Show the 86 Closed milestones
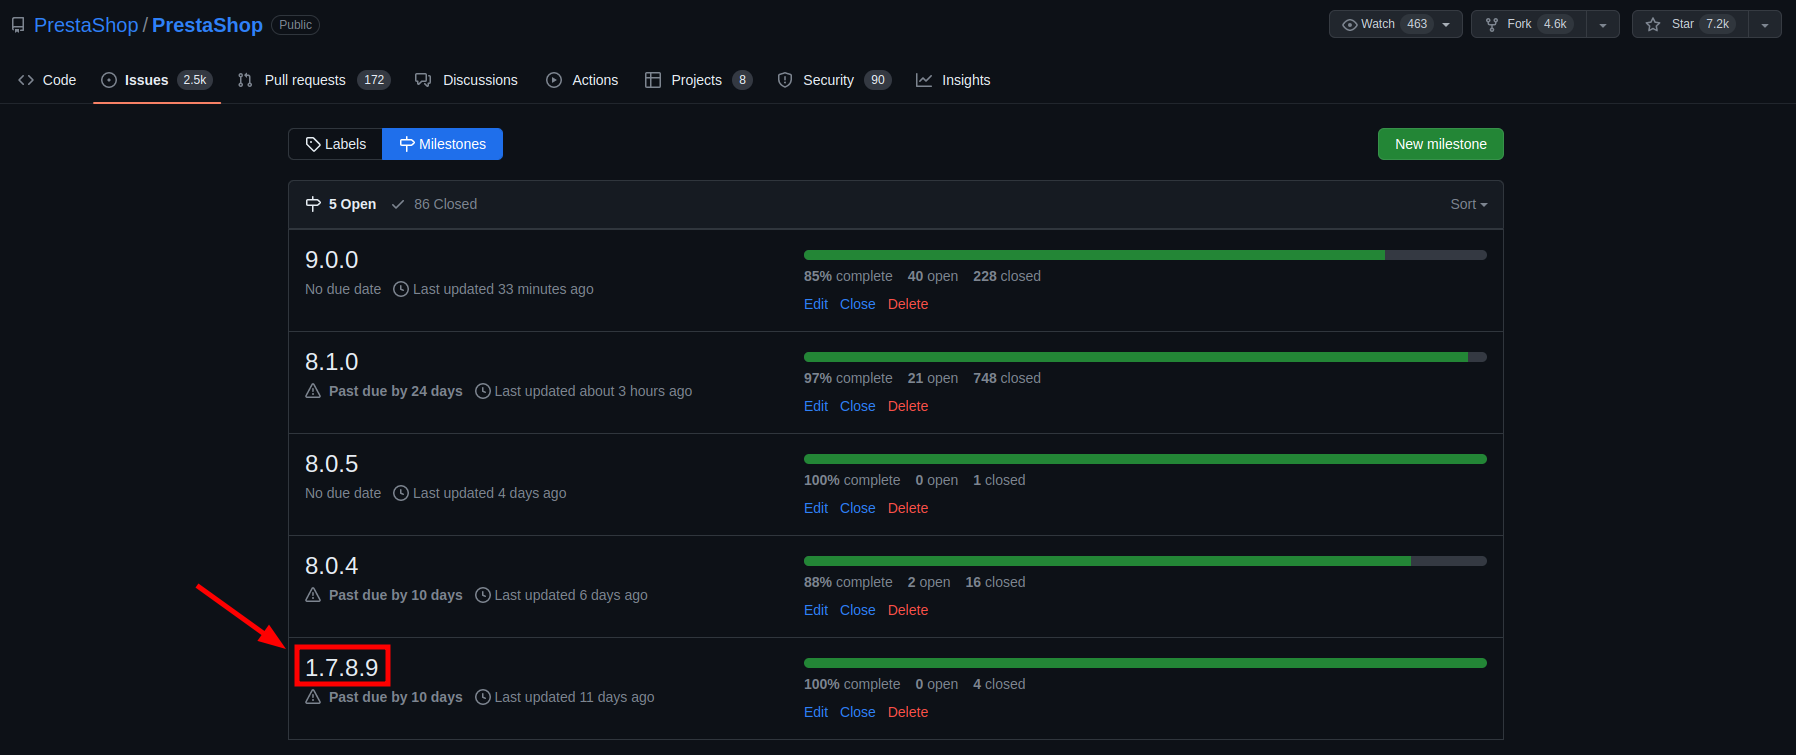 pos(434,204)
